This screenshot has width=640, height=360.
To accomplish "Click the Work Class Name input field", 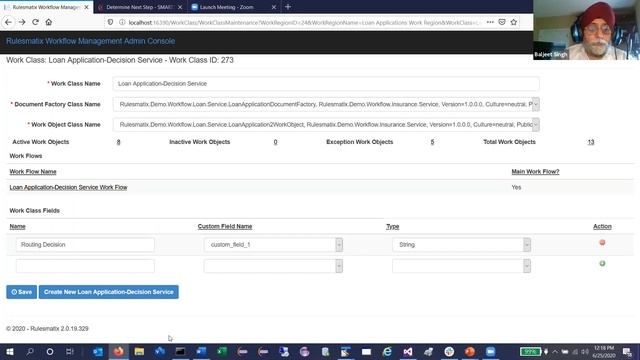I will tap(326, 84).
